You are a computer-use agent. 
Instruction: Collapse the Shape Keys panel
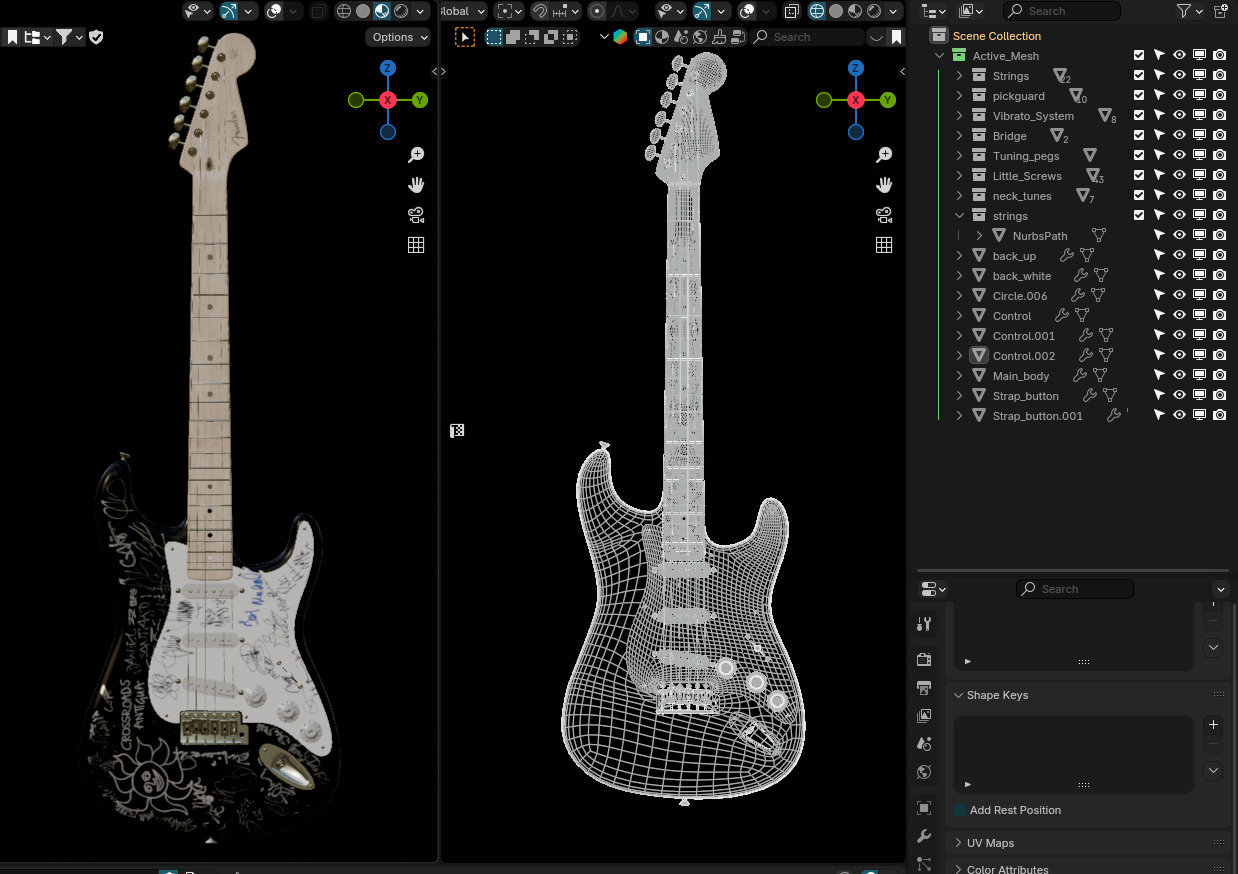(958, 695)
